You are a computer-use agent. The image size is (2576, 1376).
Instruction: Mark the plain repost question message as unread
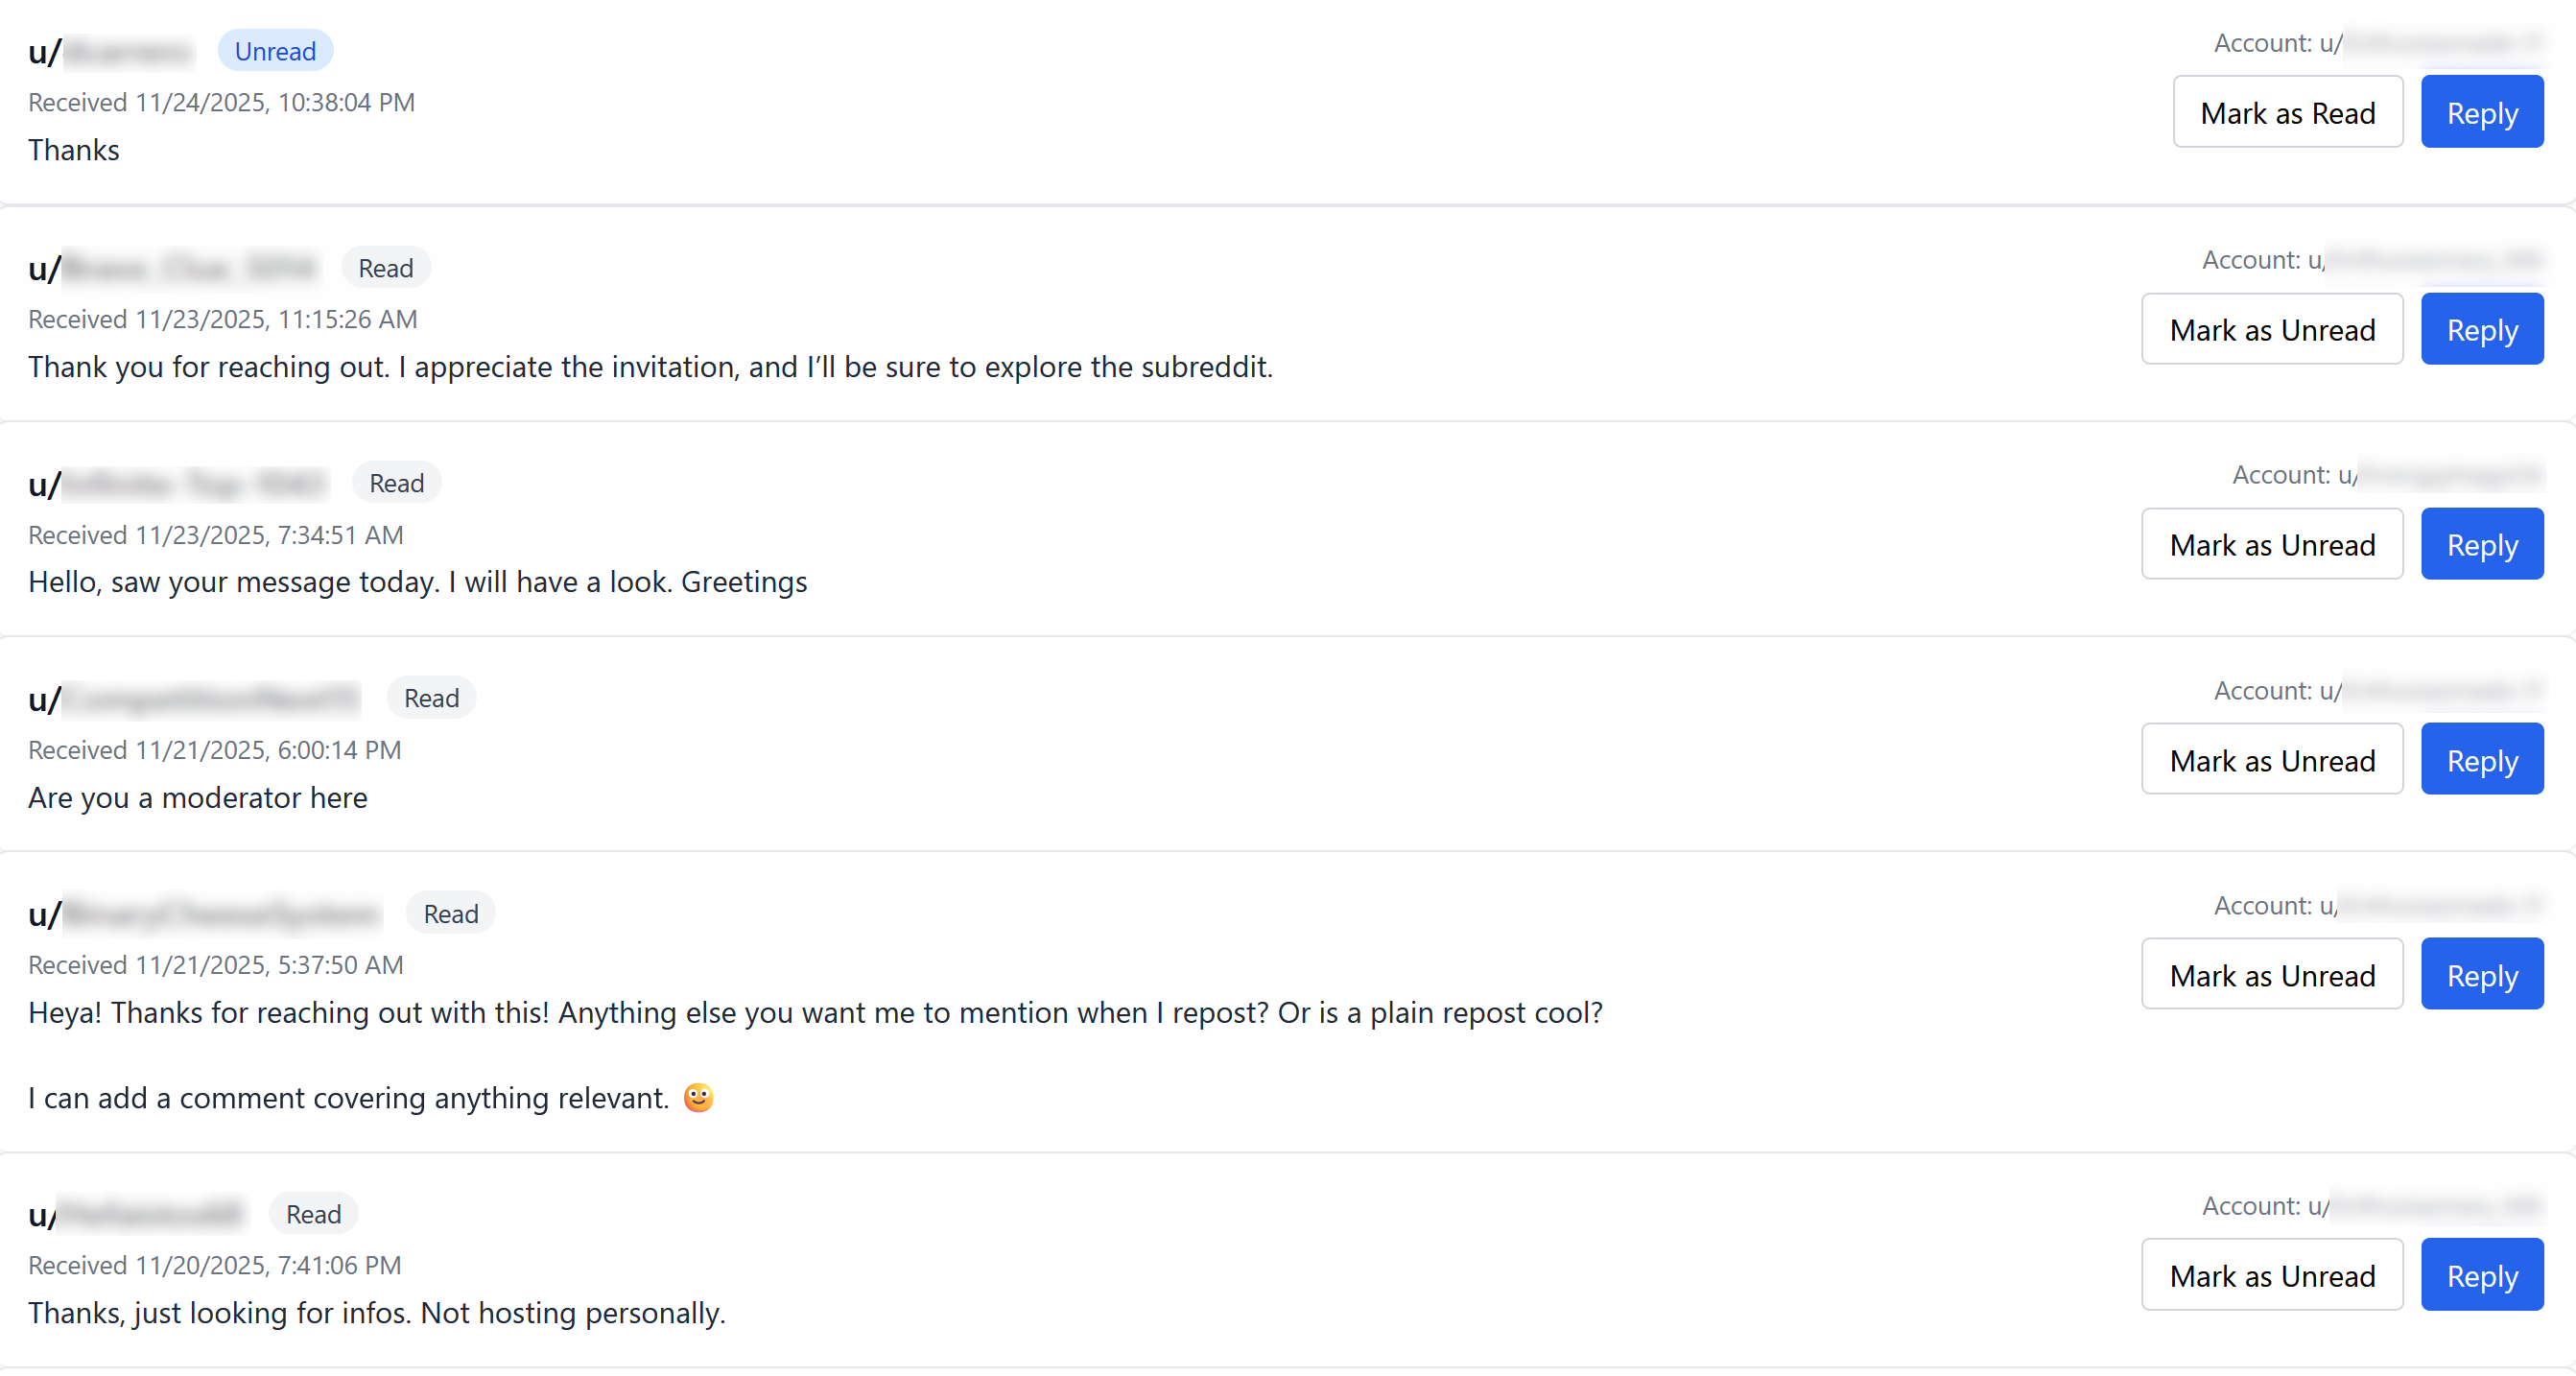pyautogui.click(x=2271, y=975)
